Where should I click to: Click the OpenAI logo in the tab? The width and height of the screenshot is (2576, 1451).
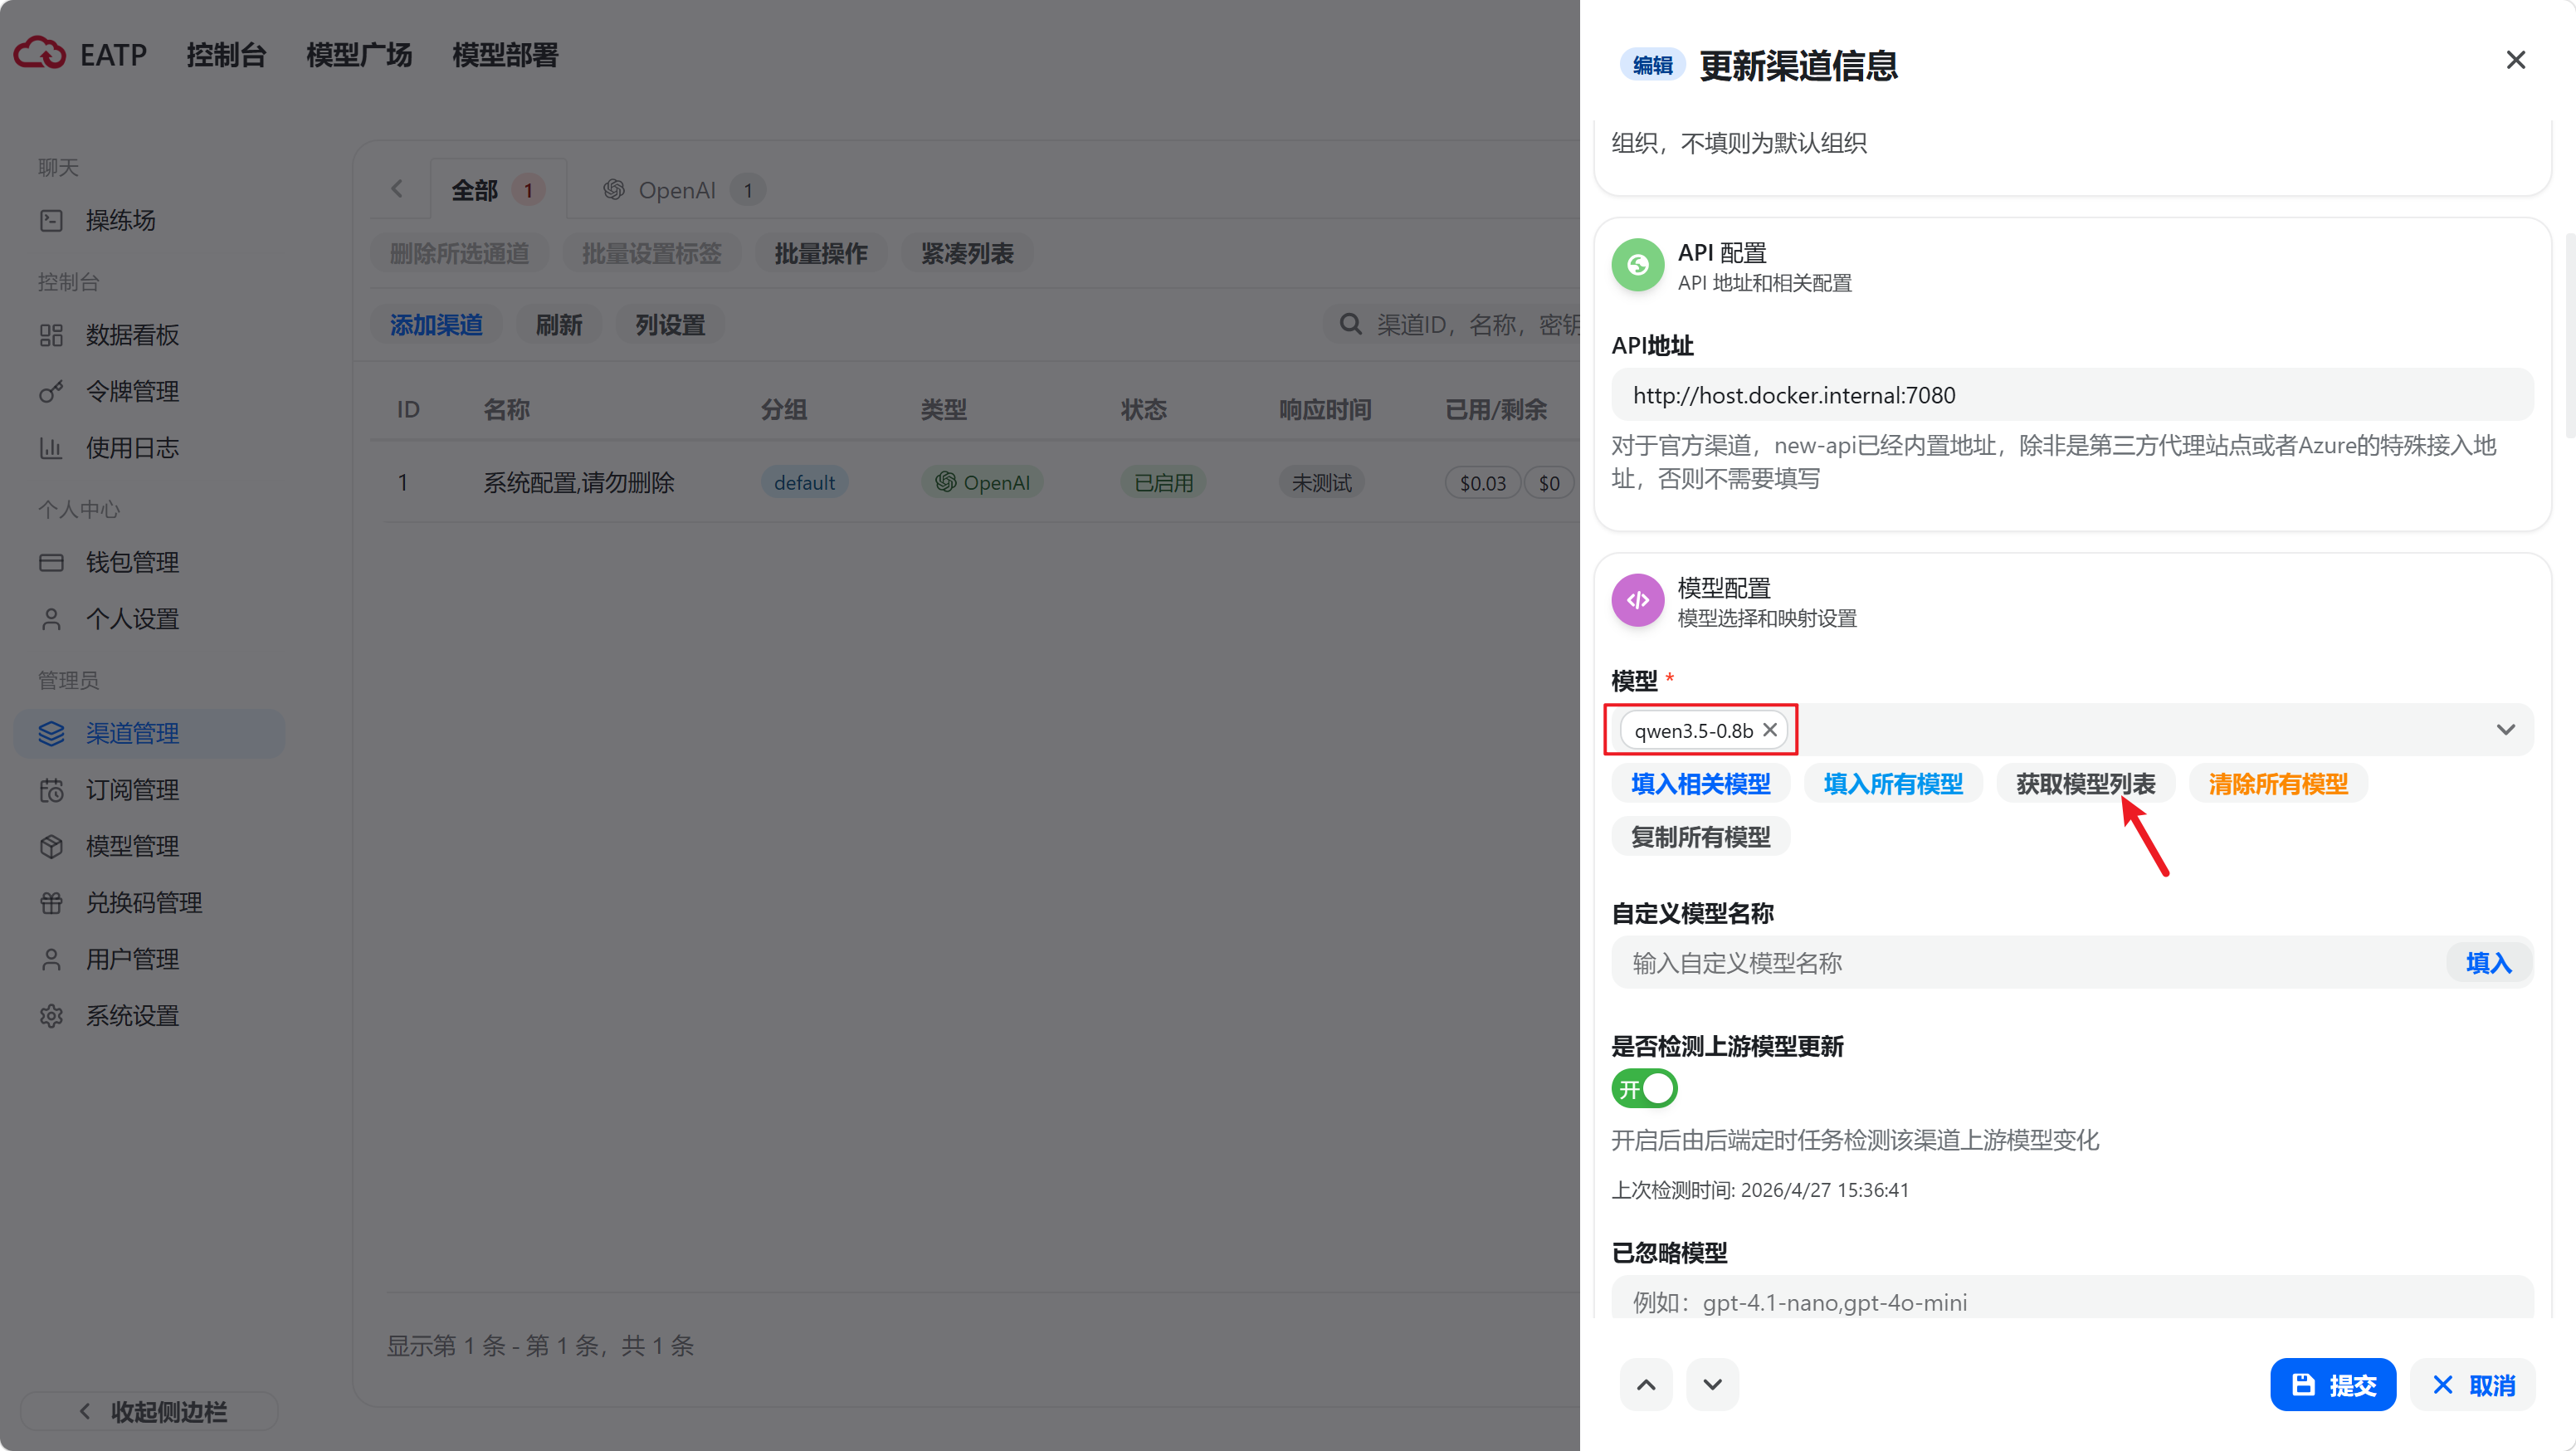(614, 190)
